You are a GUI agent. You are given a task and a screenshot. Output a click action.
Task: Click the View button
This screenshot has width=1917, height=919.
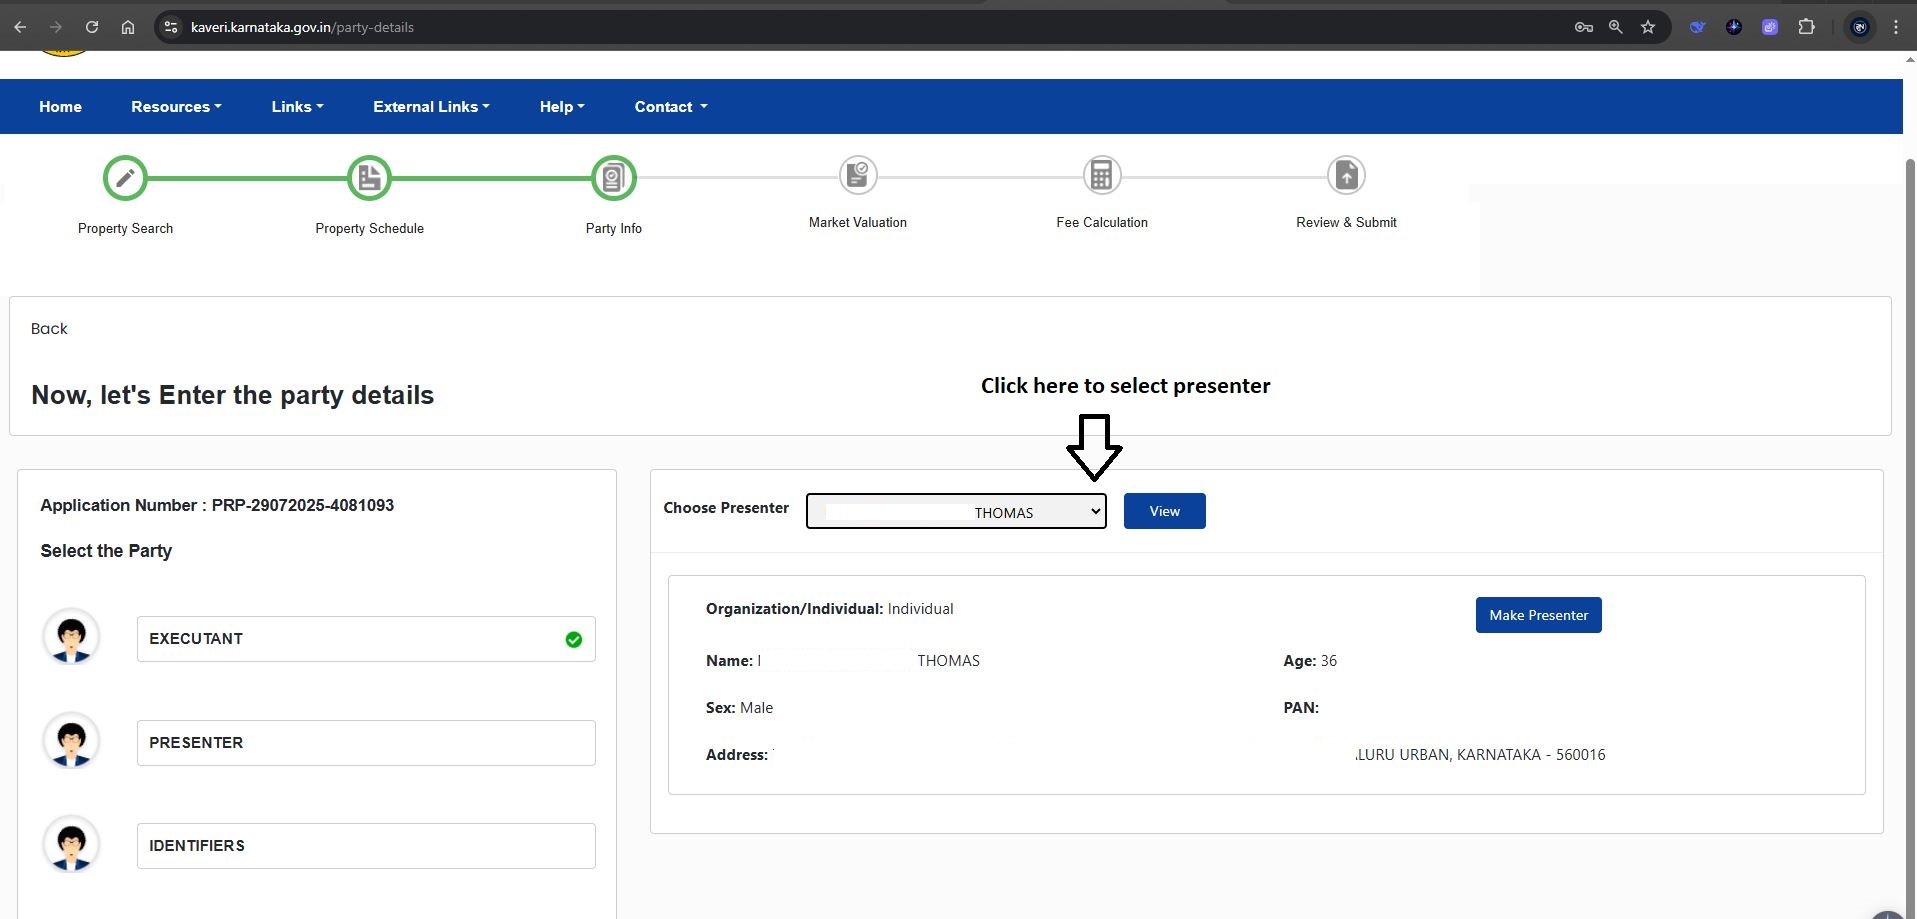(1164, 511)
